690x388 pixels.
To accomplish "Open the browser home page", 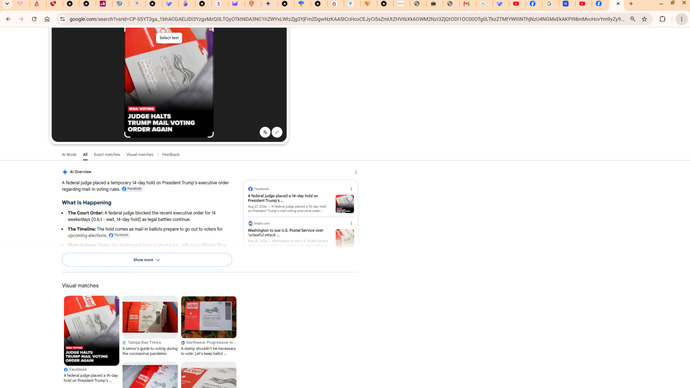I will (47, 19).
